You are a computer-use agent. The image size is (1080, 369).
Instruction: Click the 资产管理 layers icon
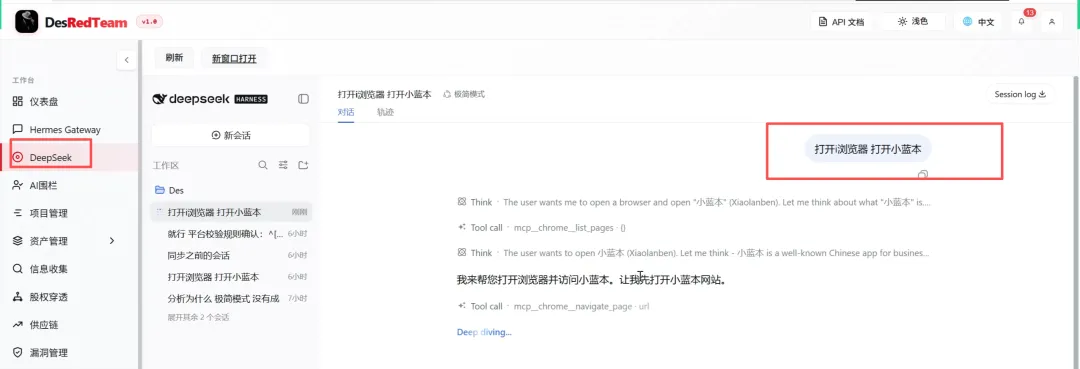coord(18,241)
